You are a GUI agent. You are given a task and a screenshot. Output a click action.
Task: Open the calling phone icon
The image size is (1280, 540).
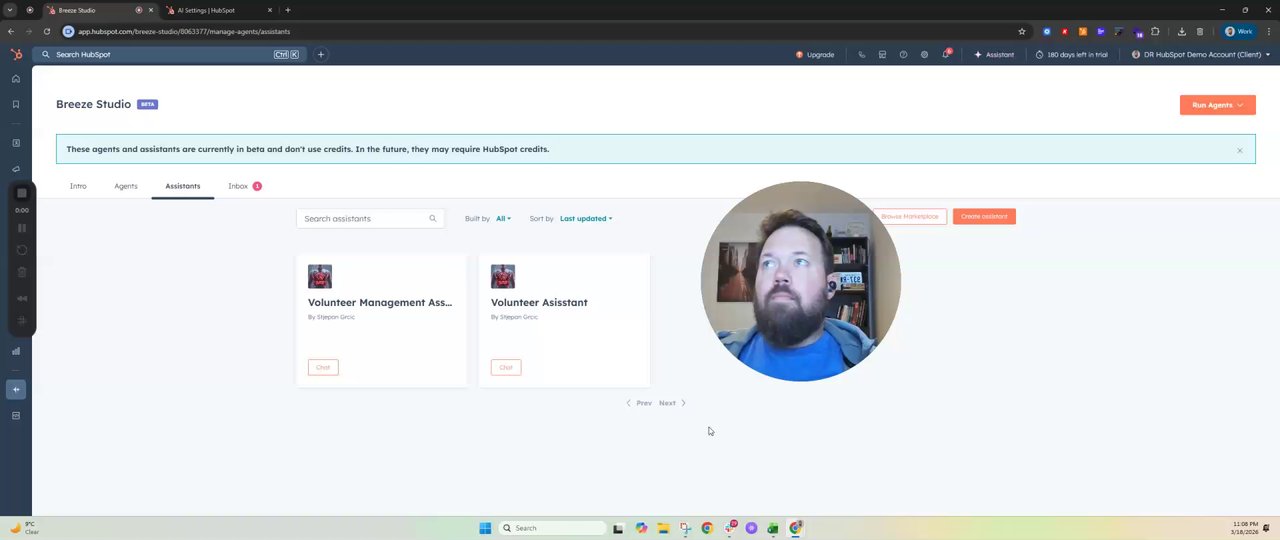(x=862, y=54)
